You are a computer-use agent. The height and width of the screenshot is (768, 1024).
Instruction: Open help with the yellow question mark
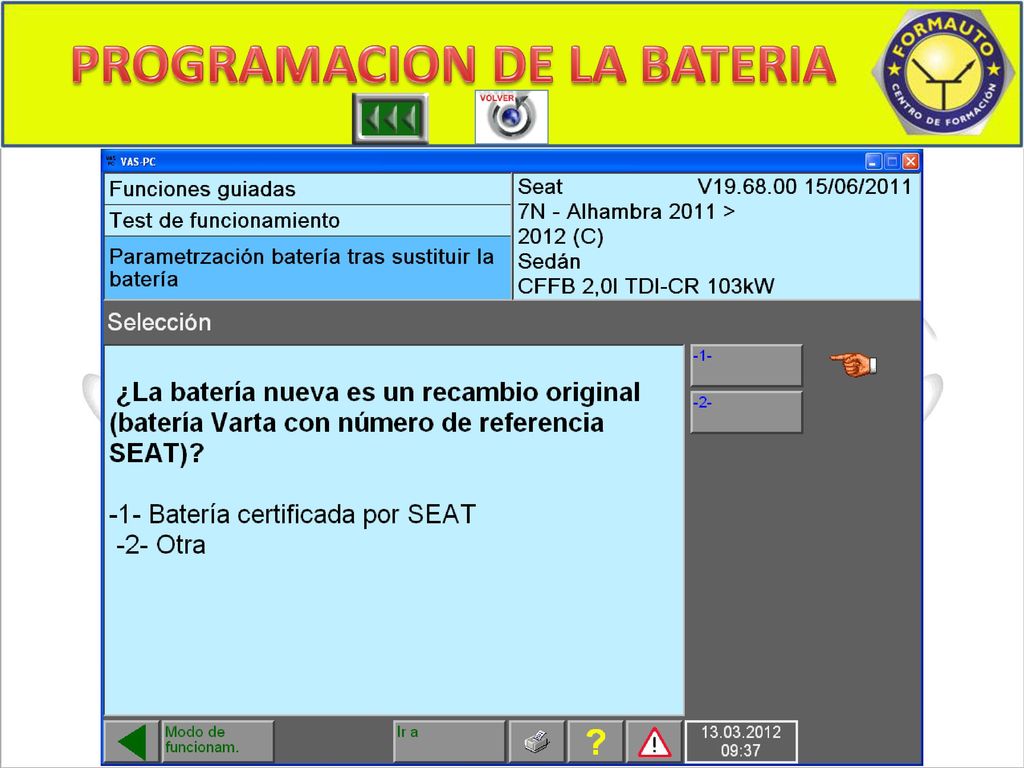point(596,741)
